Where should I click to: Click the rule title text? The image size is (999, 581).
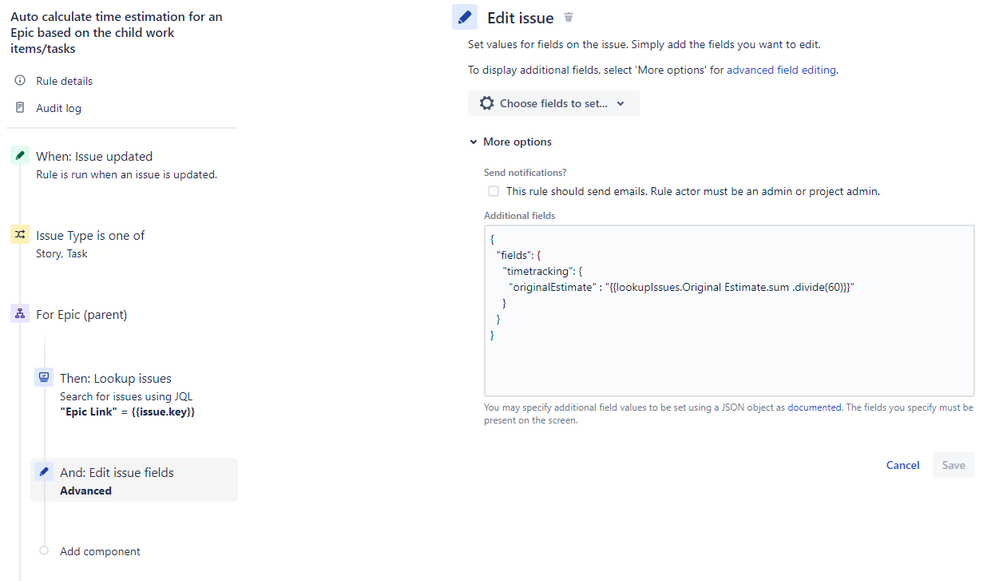click(x=117, y=32)
